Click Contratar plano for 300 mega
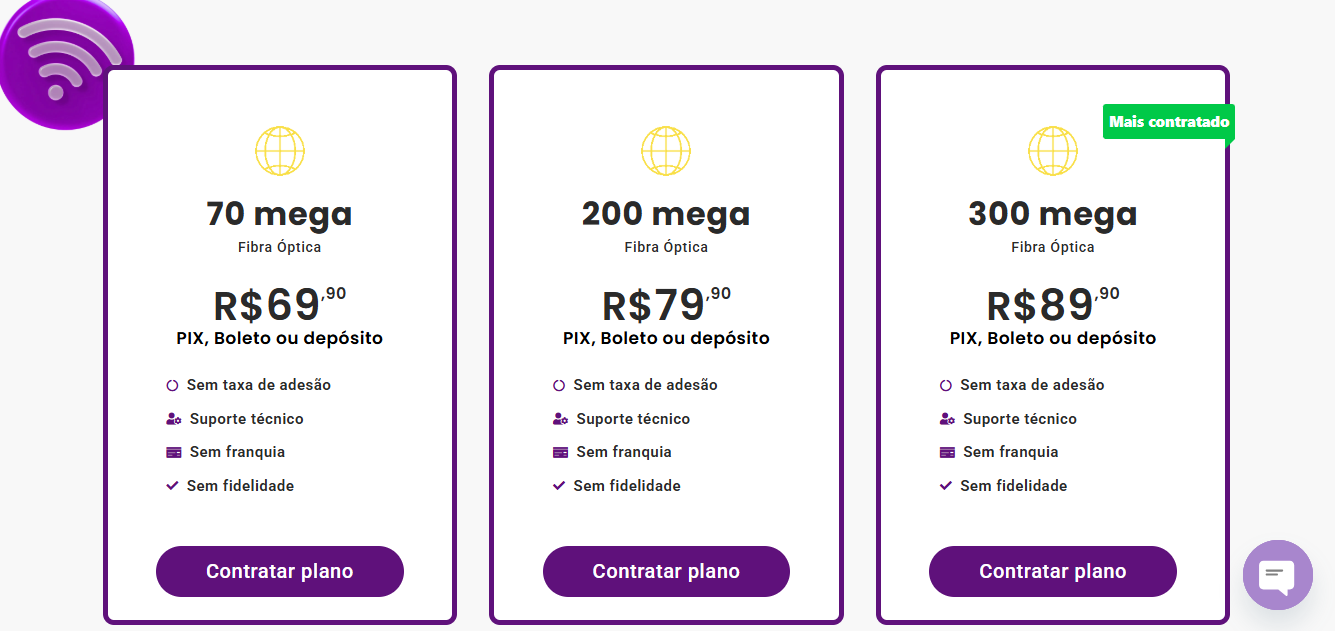This screenshot has height=631, width=1335. coord(1053,572)
